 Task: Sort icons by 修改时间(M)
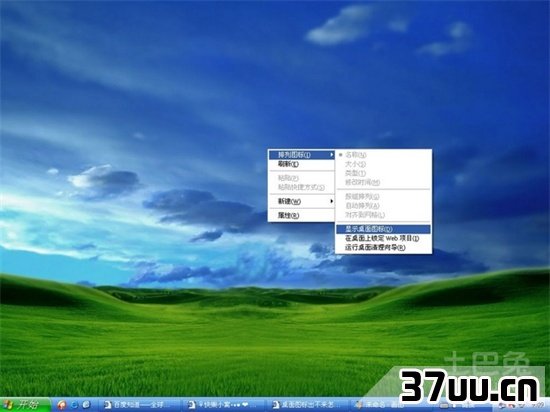[x=383, y=182]
